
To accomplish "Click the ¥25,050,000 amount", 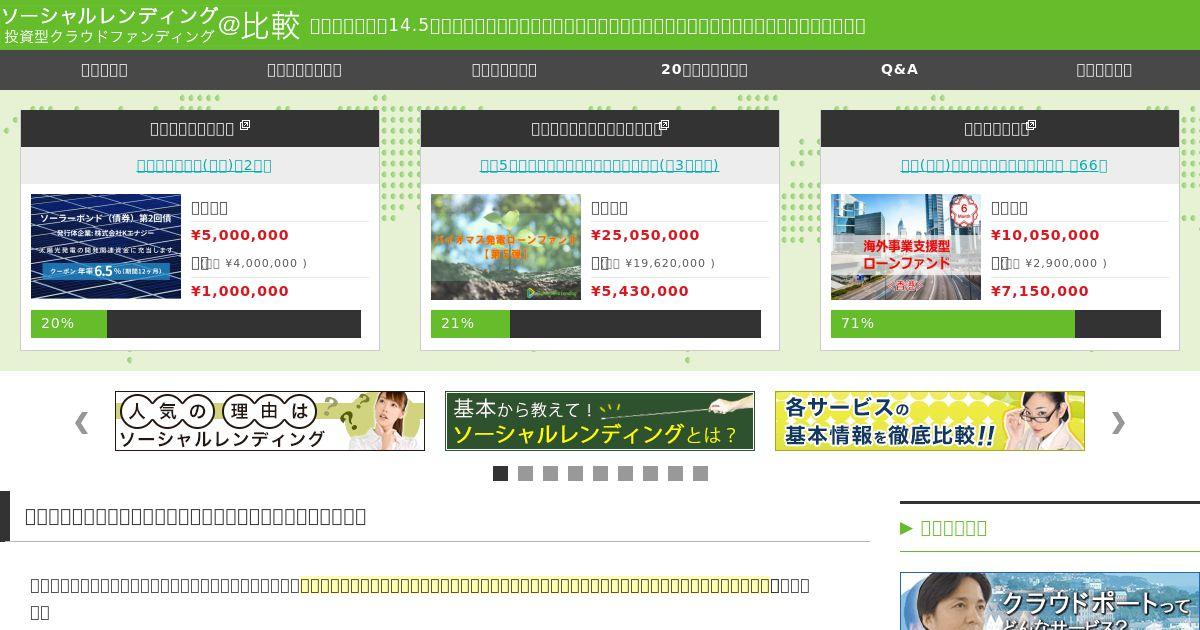I will (x=645, y=235).
